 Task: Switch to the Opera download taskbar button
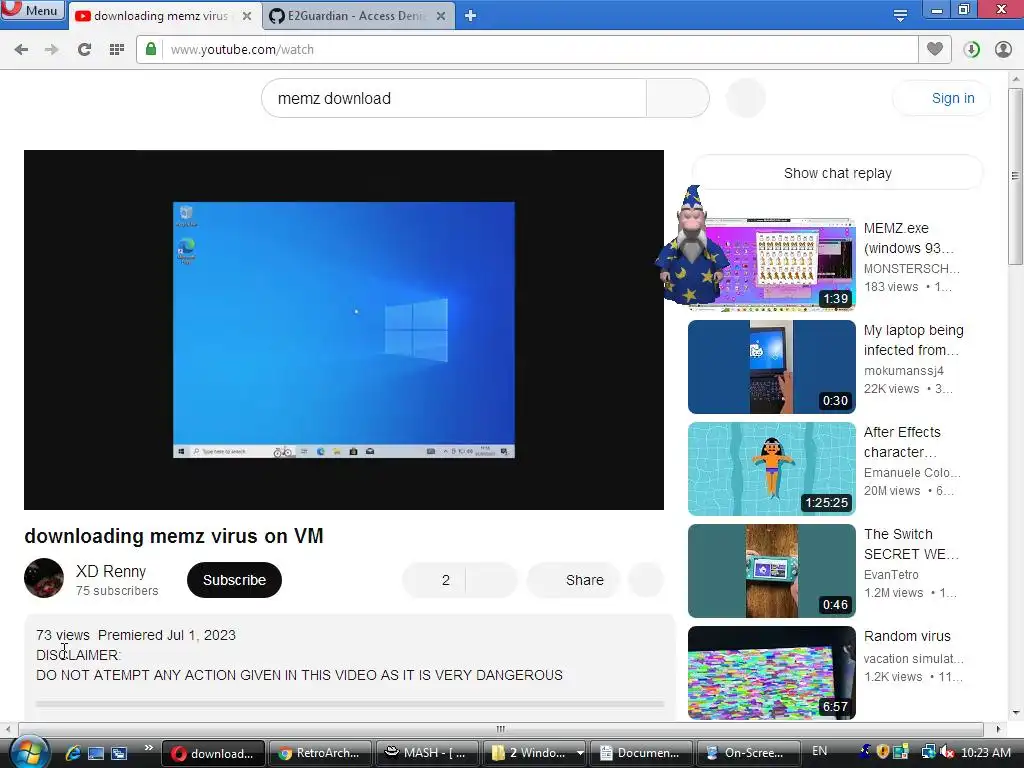(x=214, y=753)
